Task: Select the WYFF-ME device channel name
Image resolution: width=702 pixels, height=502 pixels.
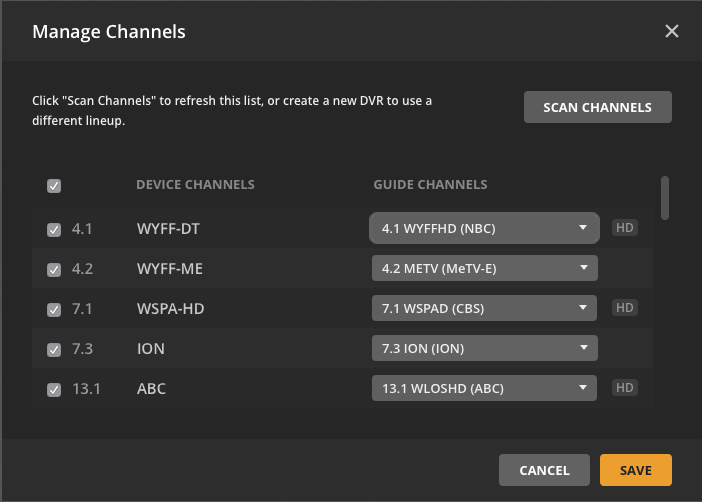Action: 170,269
